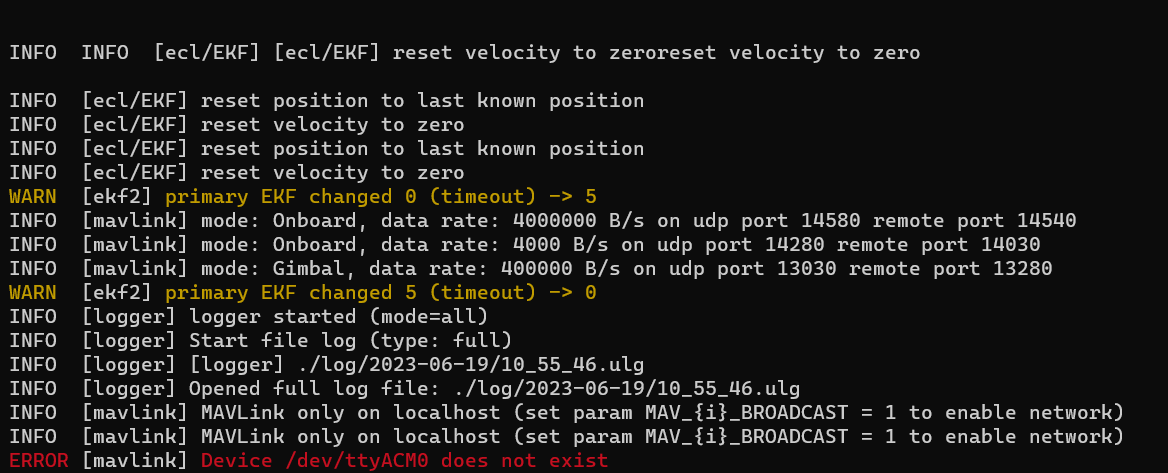1168x473 pixels.
Task: Click the second 'MAVLink only on localhost' line
Action: [566, 436]
